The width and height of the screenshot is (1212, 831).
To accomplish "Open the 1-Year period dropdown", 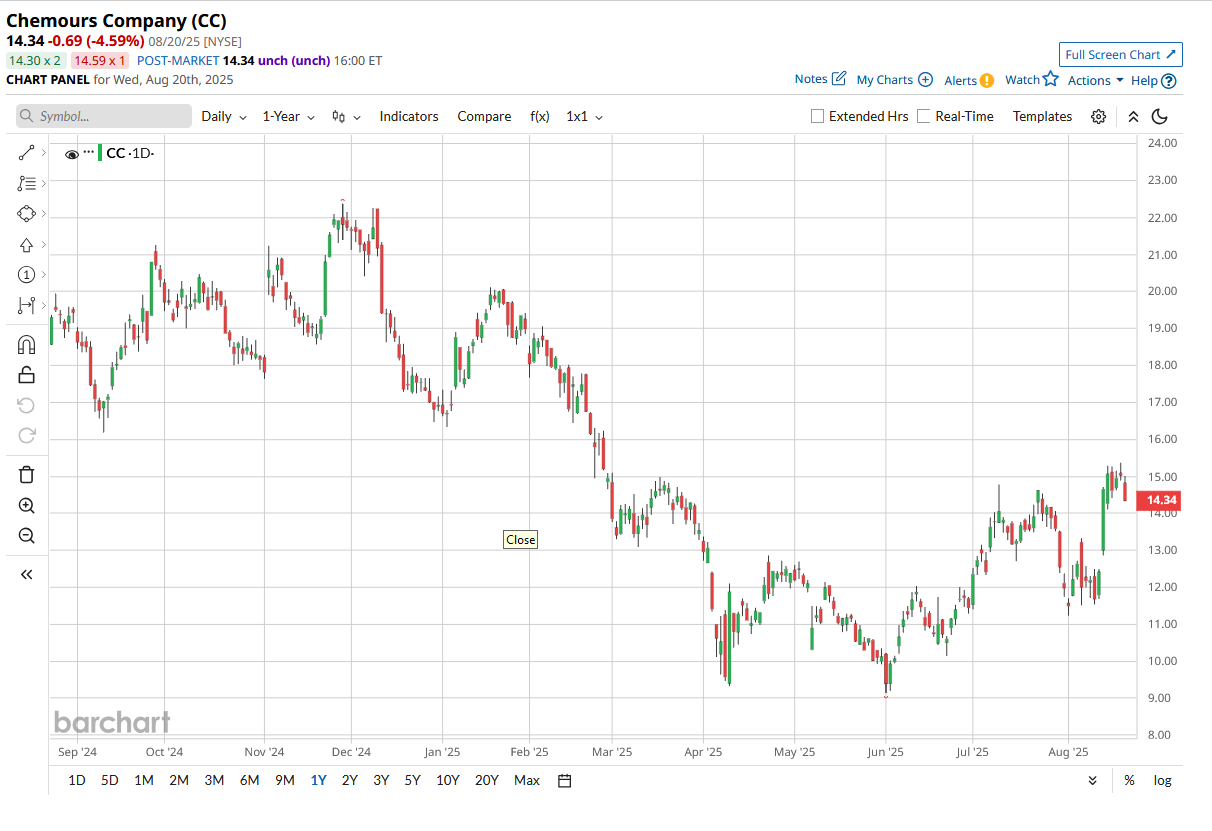I will [x=288, y=117].
